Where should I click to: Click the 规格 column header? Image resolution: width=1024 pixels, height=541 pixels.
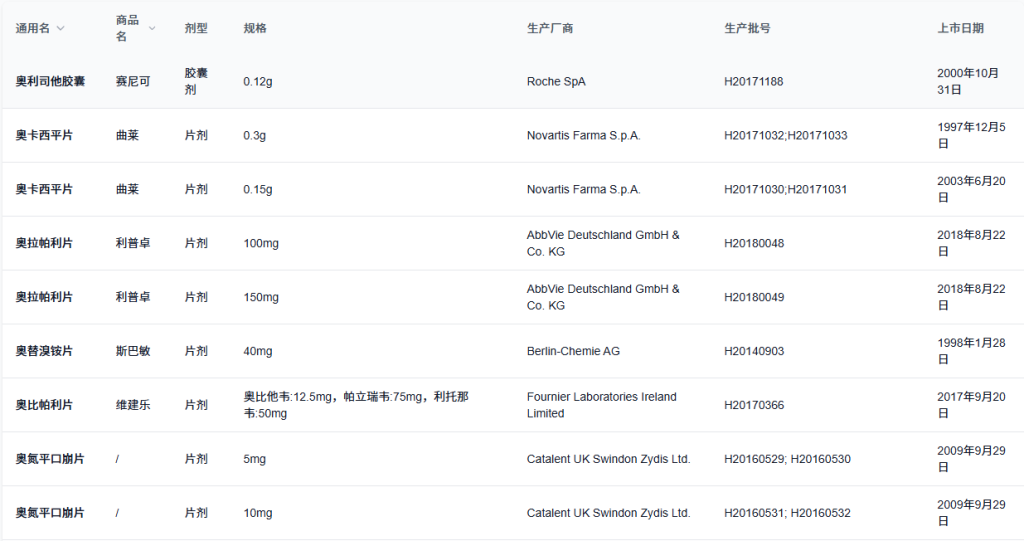coord(255,29)
